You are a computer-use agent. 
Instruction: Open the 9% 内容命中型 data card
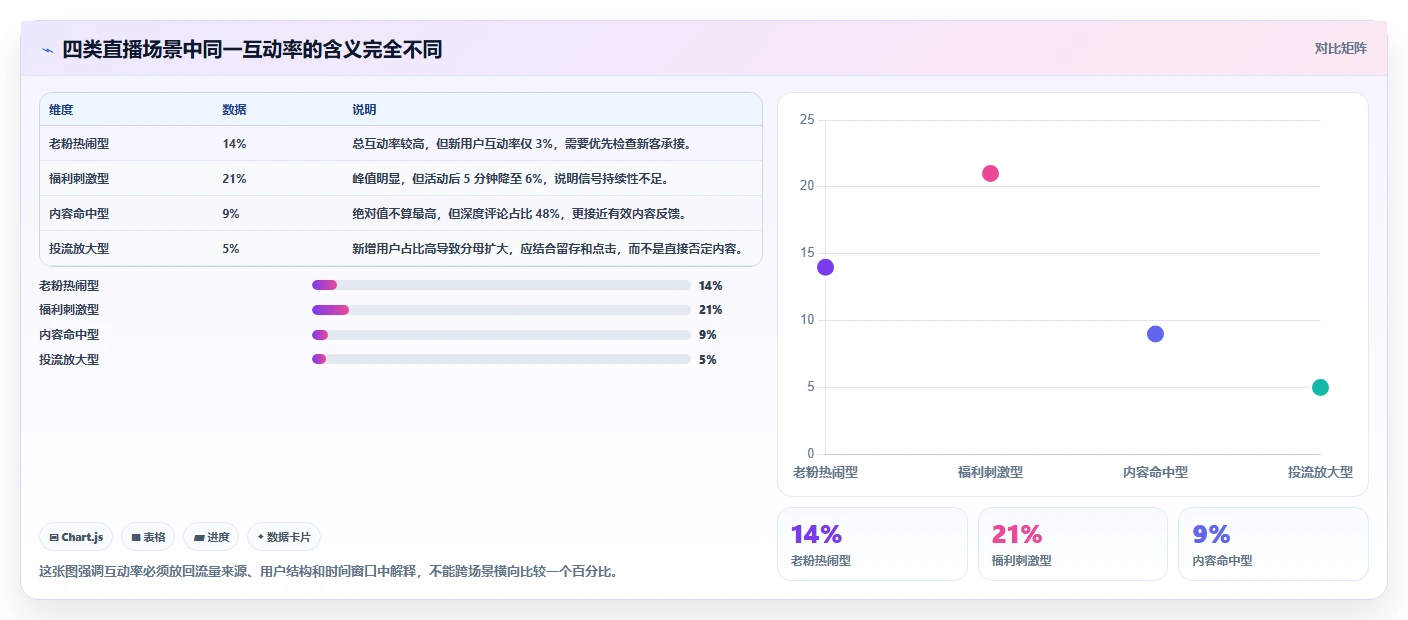coord(1273,544)
